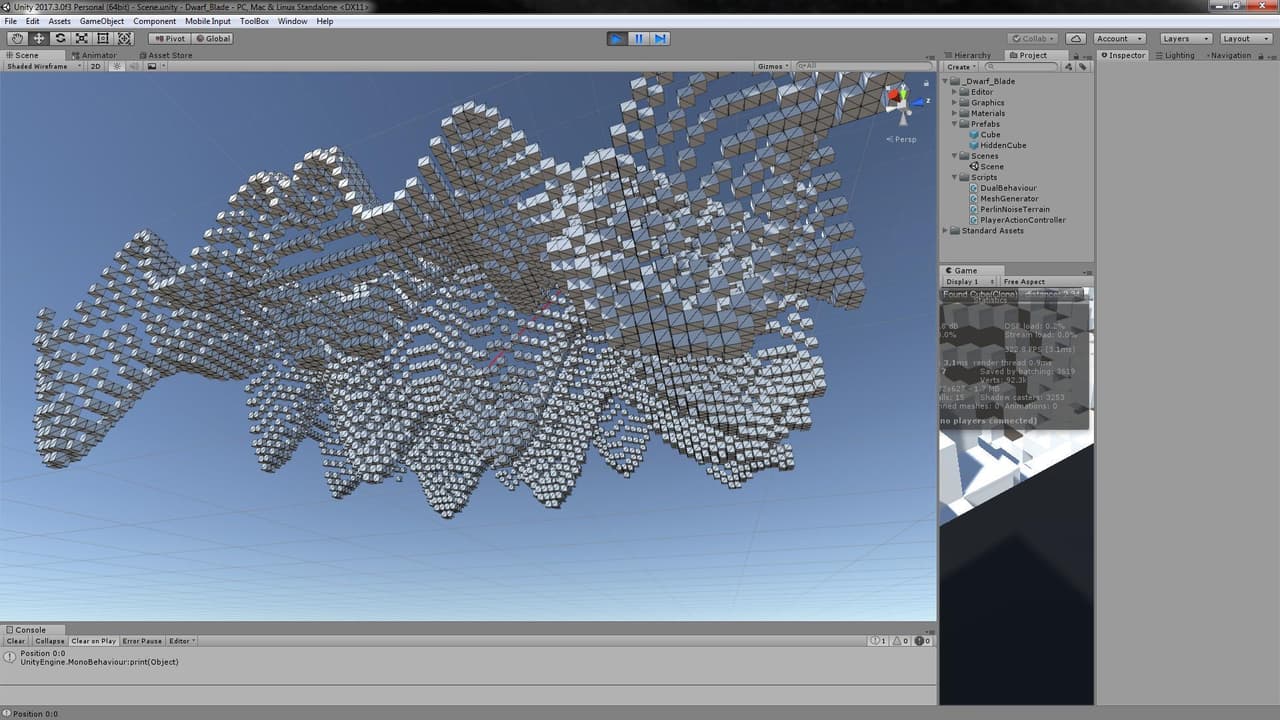
Task: Collapse the Scripts folder
Action: (954, 177)
